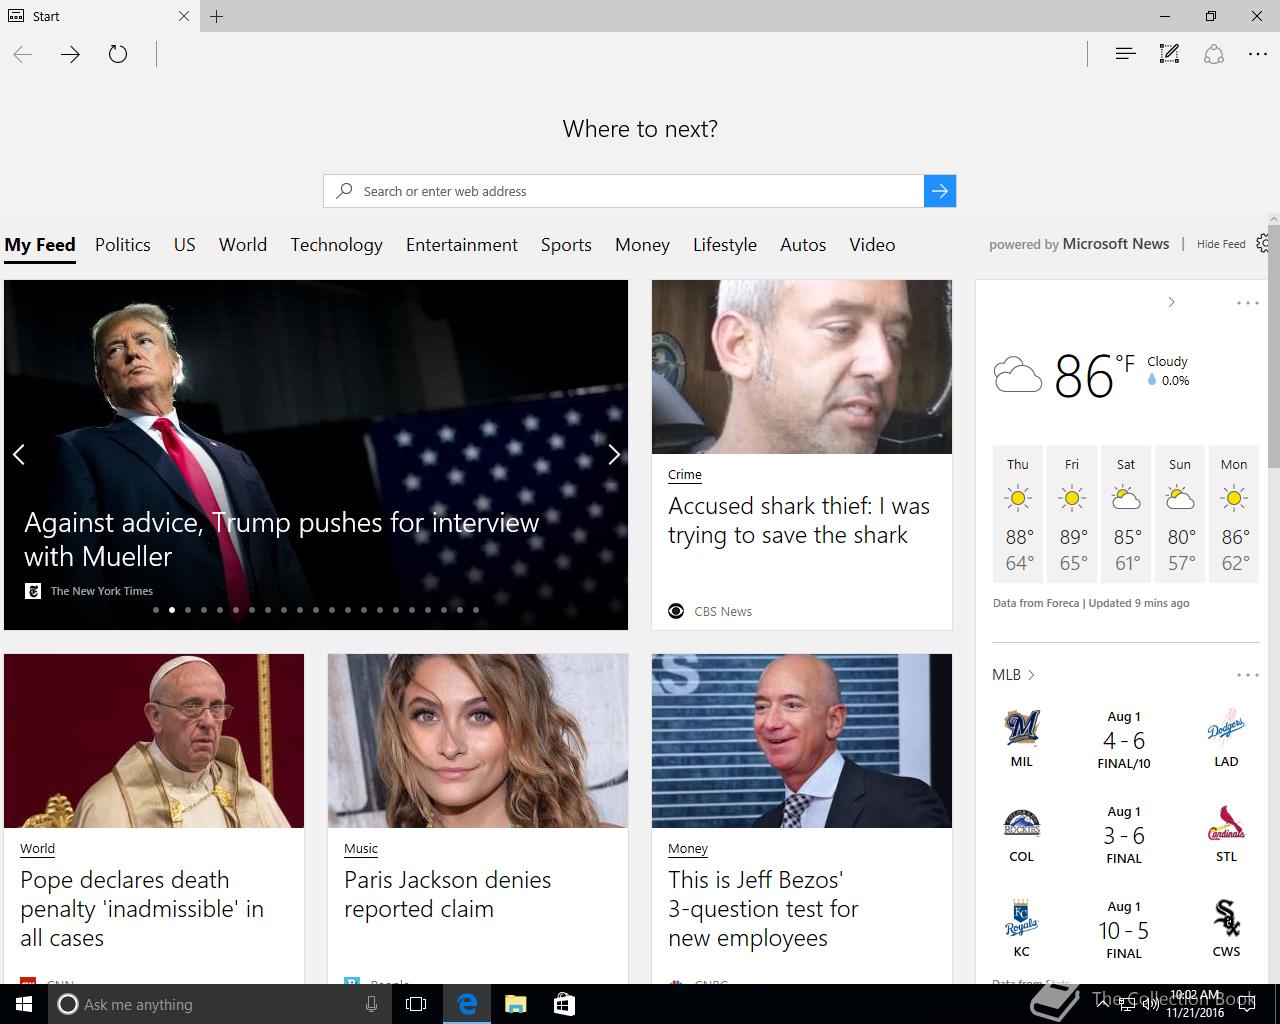The width and height of the screenshot is (1280, 1024).
Task: Click the Hide Feed link
Action: point(1221,244)
